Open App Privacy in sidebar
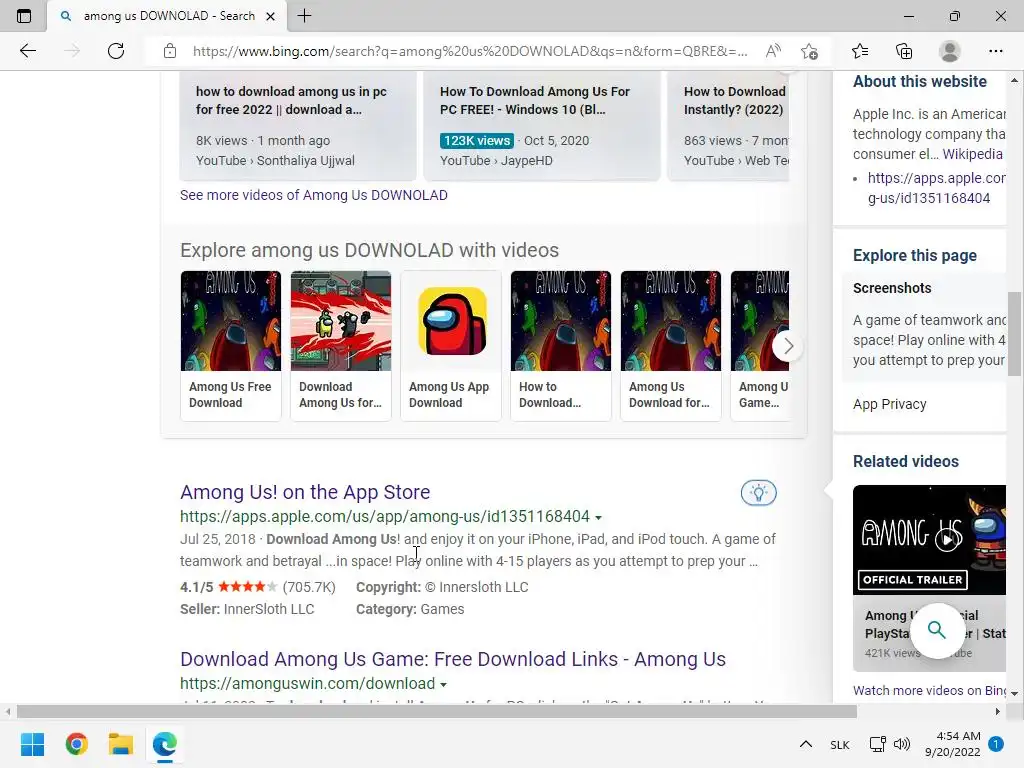The width and height of the screenshot is (1024, 768). click(x=889, y=404)
